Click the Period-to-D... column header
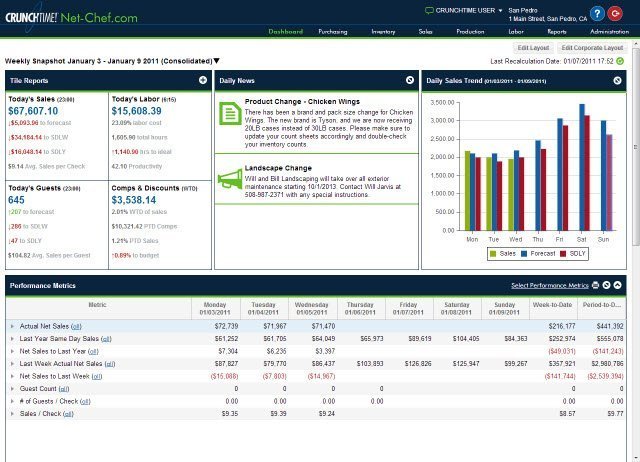 [602, 309]
